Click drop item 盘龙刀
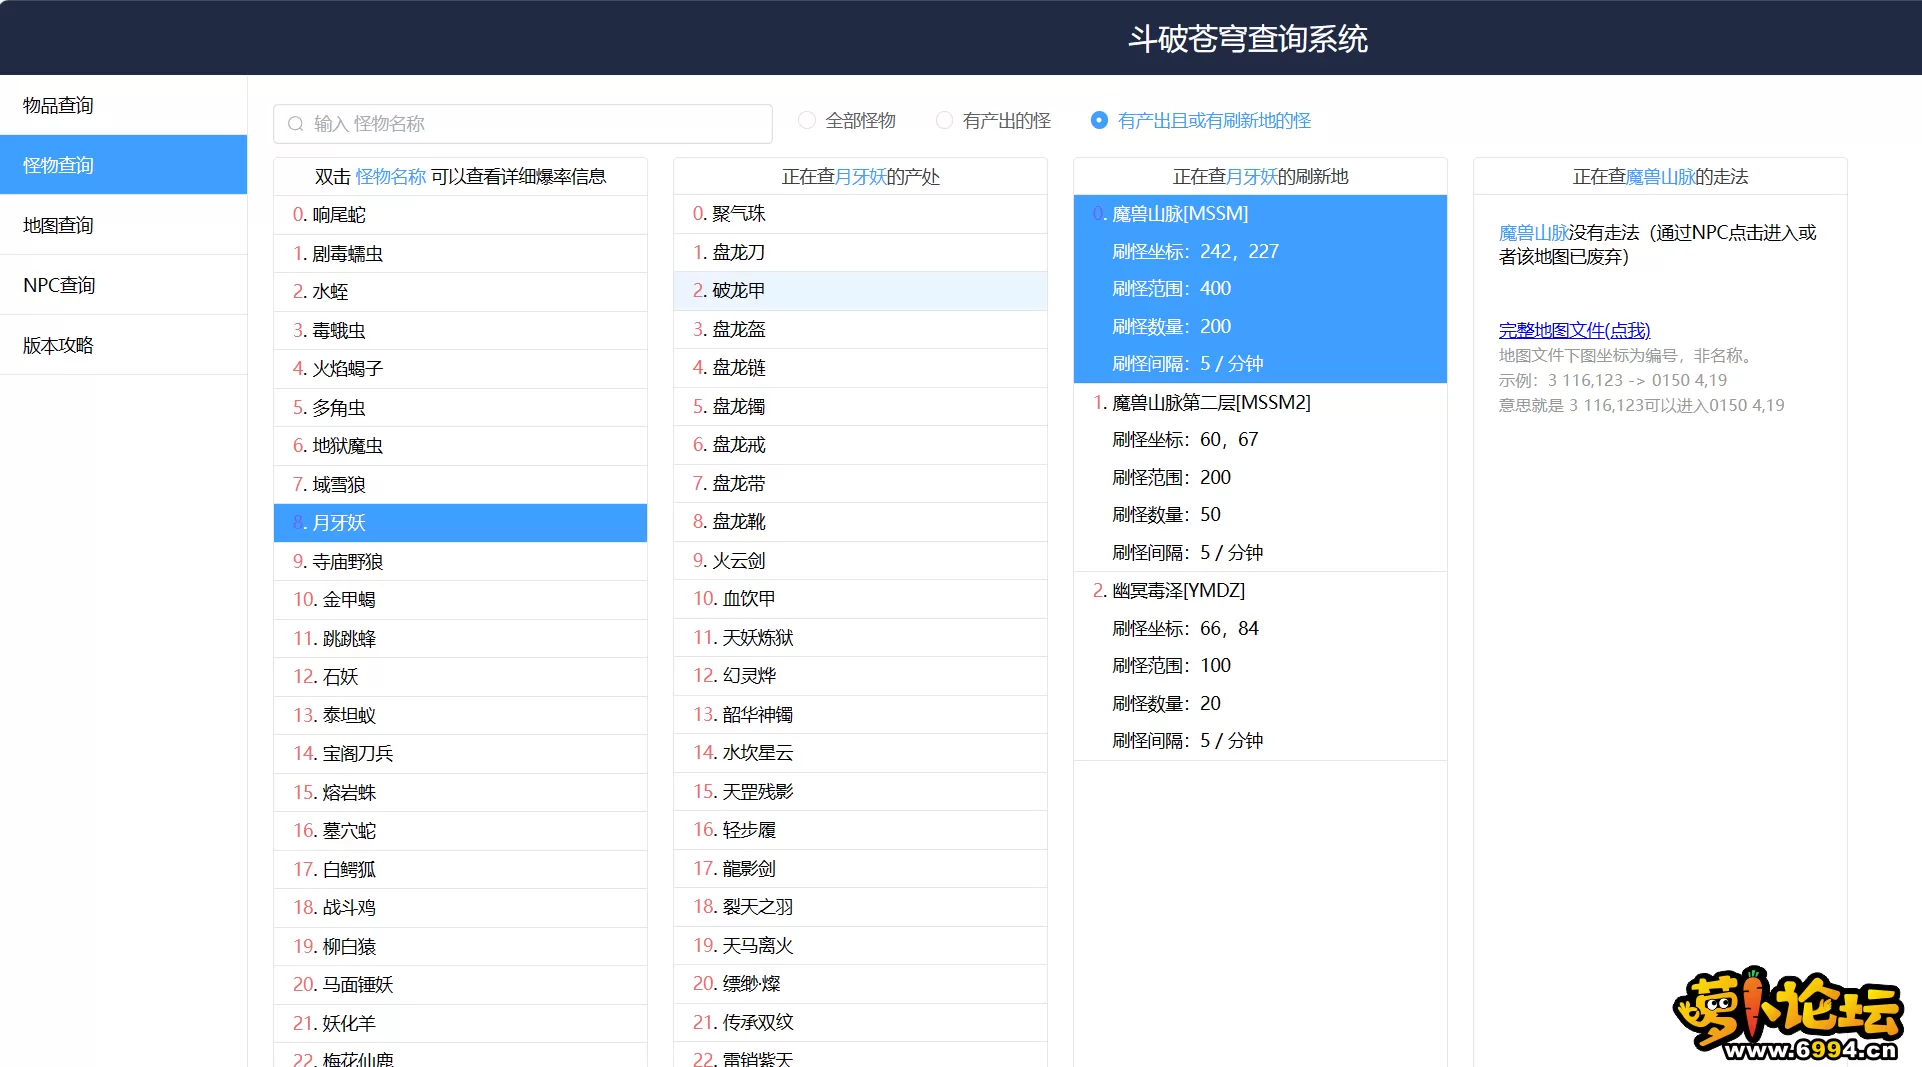The height and width of the screenshot is (1067, 1922). (860, 253)
